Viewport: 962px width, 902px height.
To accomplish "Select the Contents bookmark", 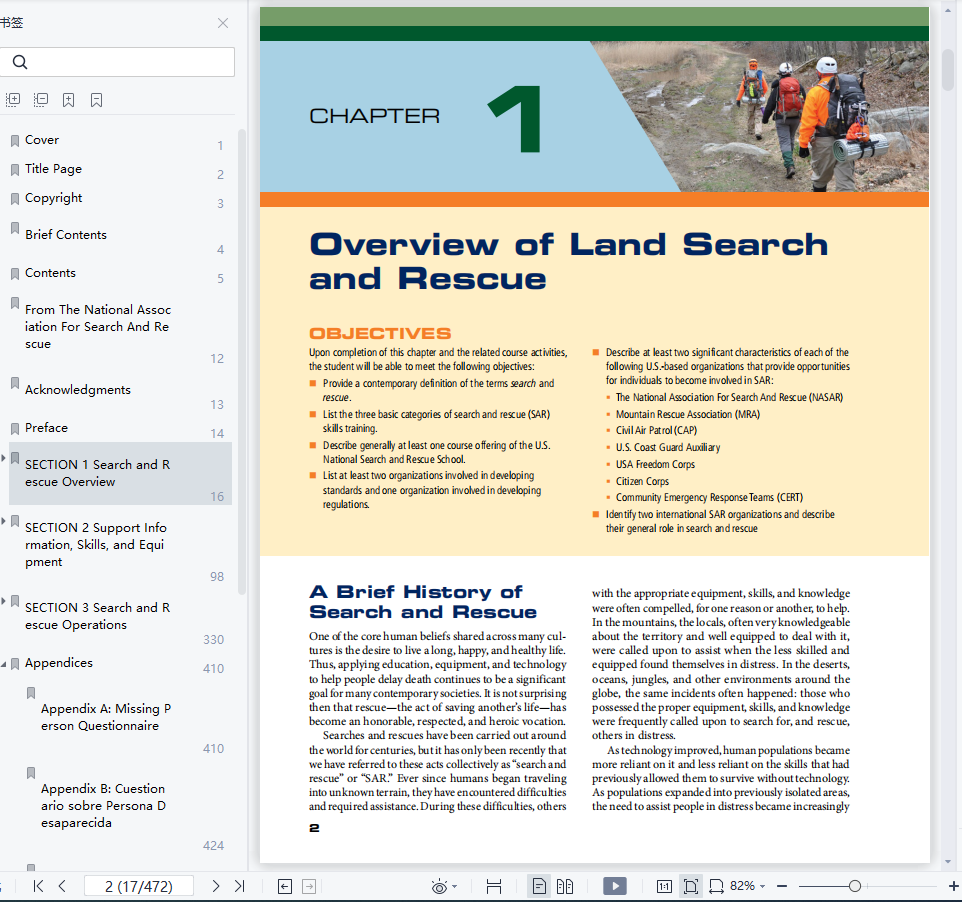I will (50, 272).
